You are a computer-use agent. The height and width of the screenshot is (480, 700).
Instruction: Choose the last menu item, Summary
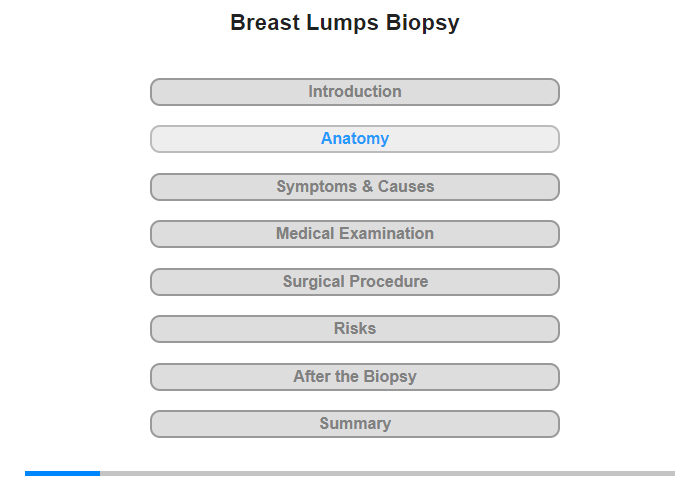354,424
